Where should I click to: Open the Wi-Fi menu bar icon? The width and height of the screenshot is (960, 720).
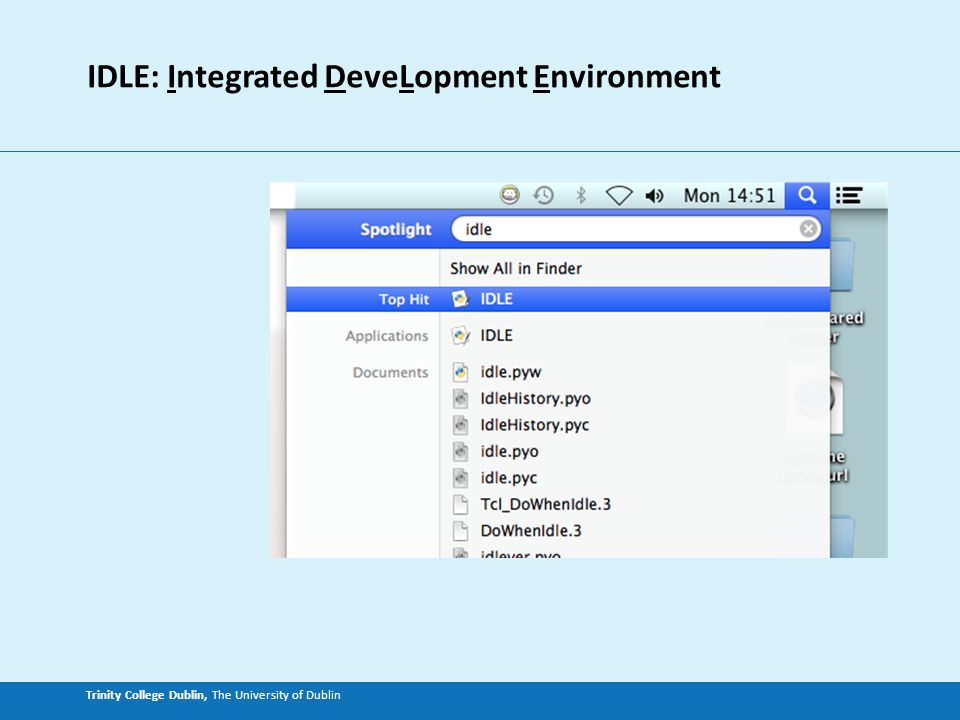618,196
